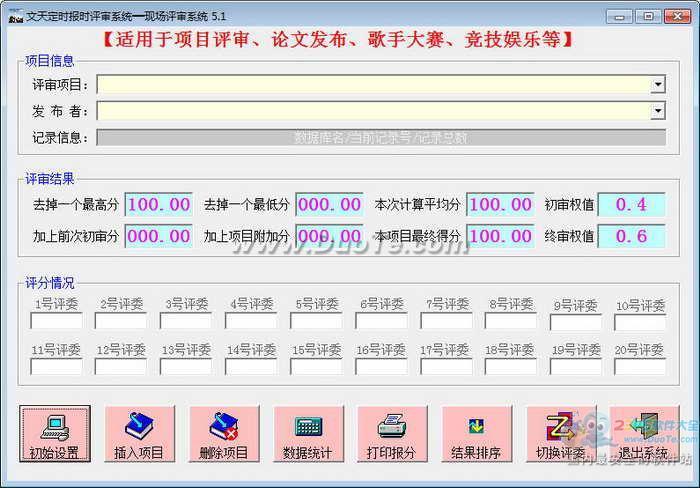Expand the 发布者 dropdown arrow

click(x=658, y=111)
